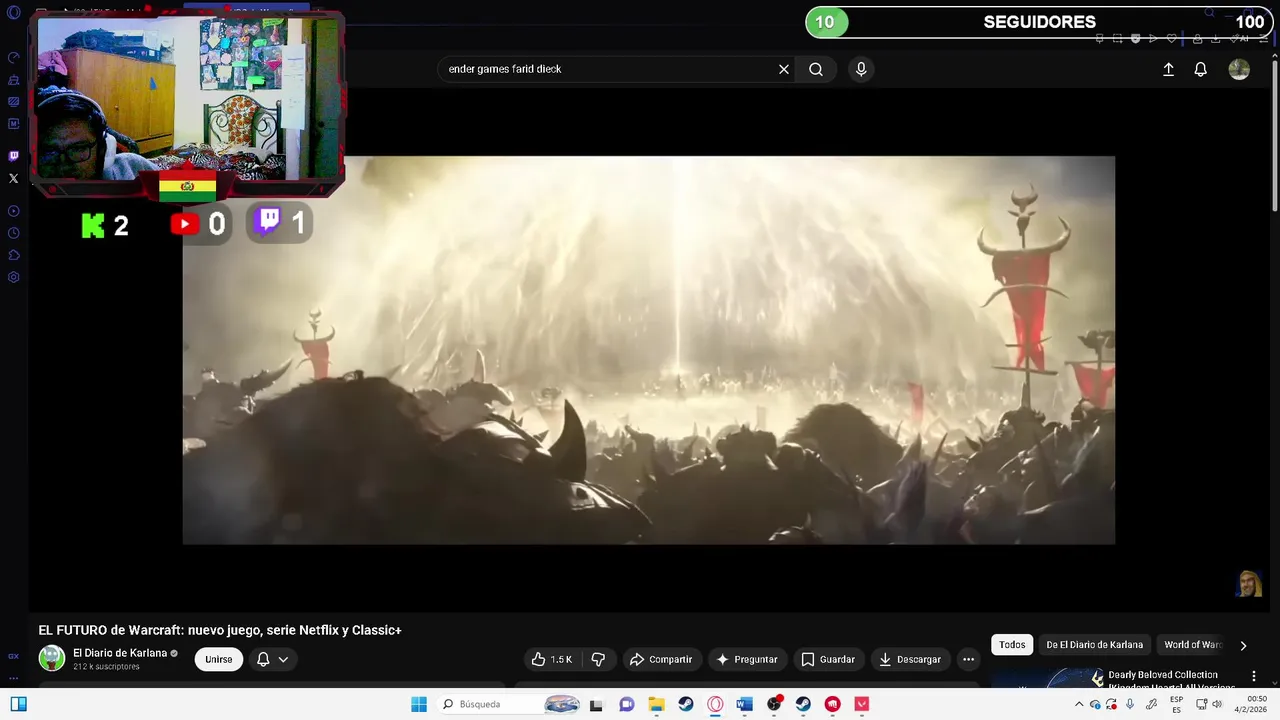Open Microsoft Word from the taskbar

click(744, 704)
